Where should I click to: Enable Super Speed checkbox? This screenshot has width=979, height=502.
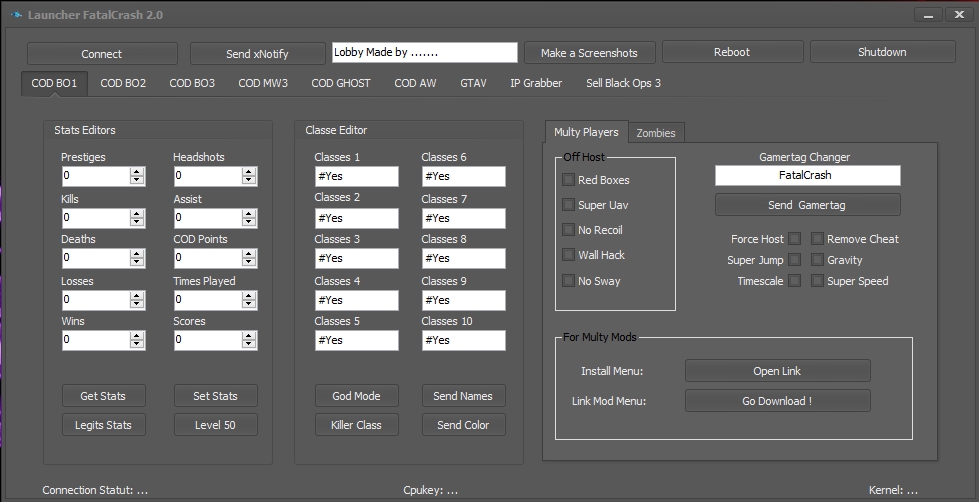(817, 281)
